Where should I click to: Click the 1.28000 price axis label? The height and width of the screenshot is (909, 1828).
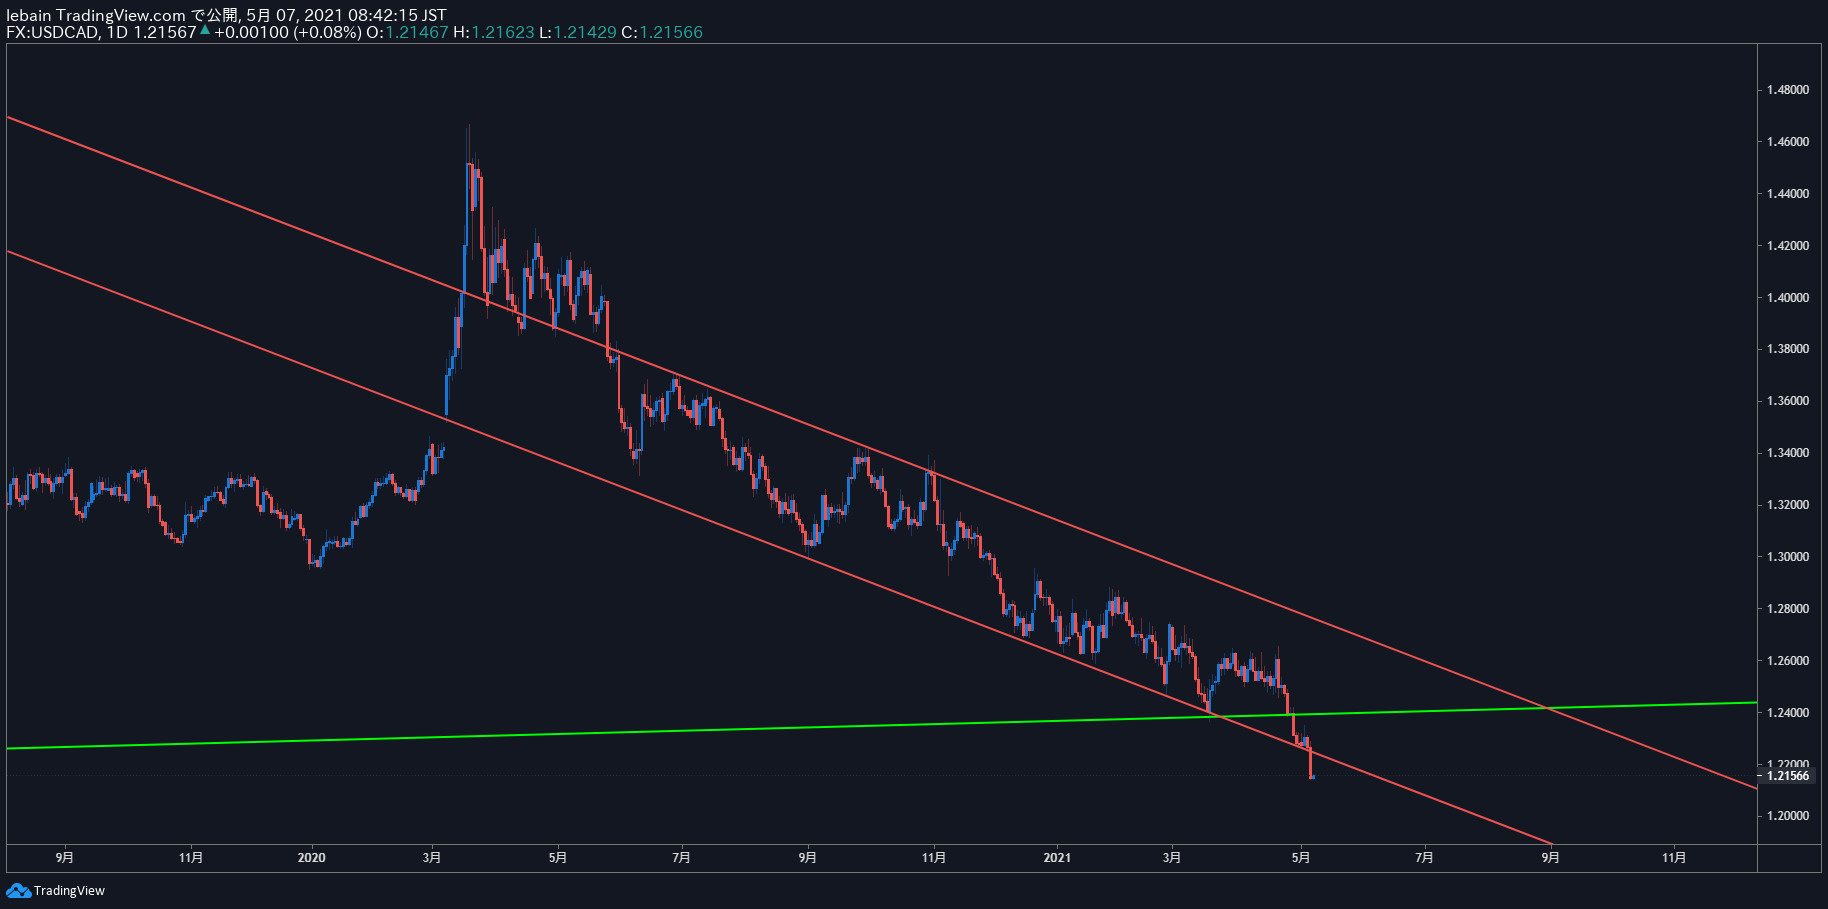(x=1787, y=609)
